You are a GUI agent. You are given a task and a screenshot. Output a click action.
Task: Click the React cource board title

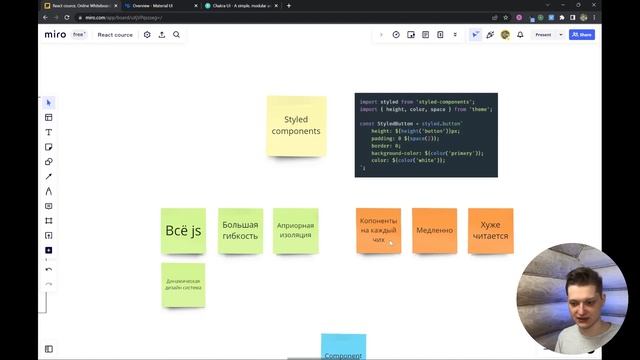pos(115,35)
